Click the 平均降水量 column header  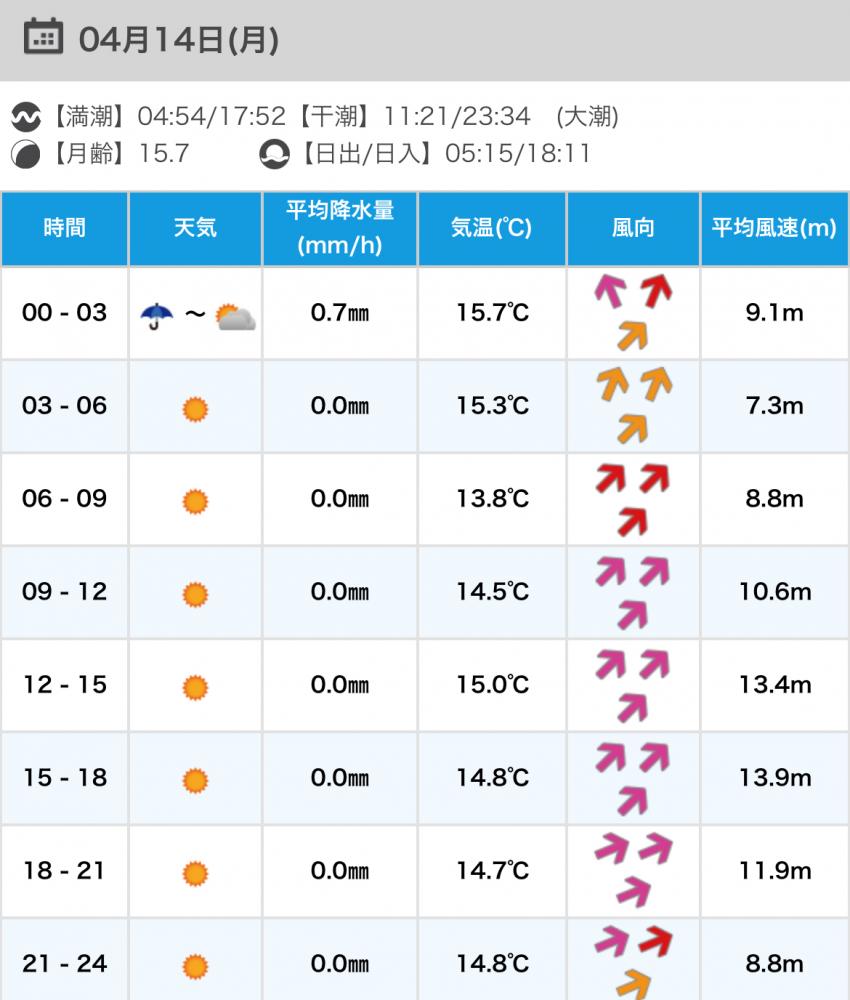point(340,228)
